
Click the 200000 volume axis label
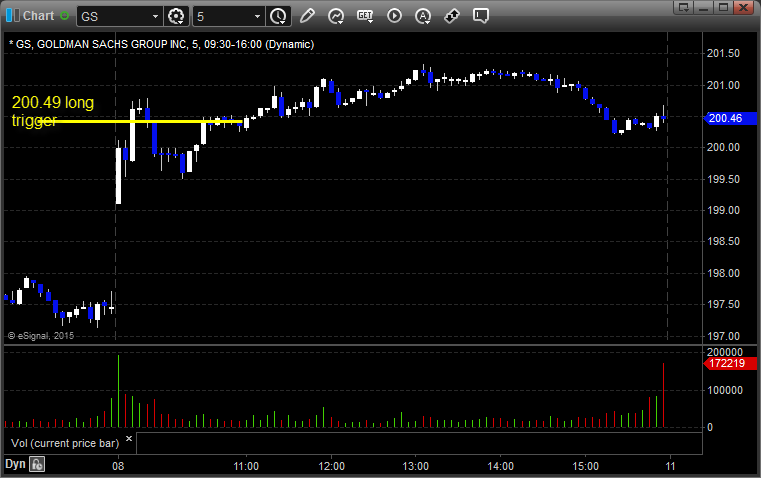[x=725, y=352]
